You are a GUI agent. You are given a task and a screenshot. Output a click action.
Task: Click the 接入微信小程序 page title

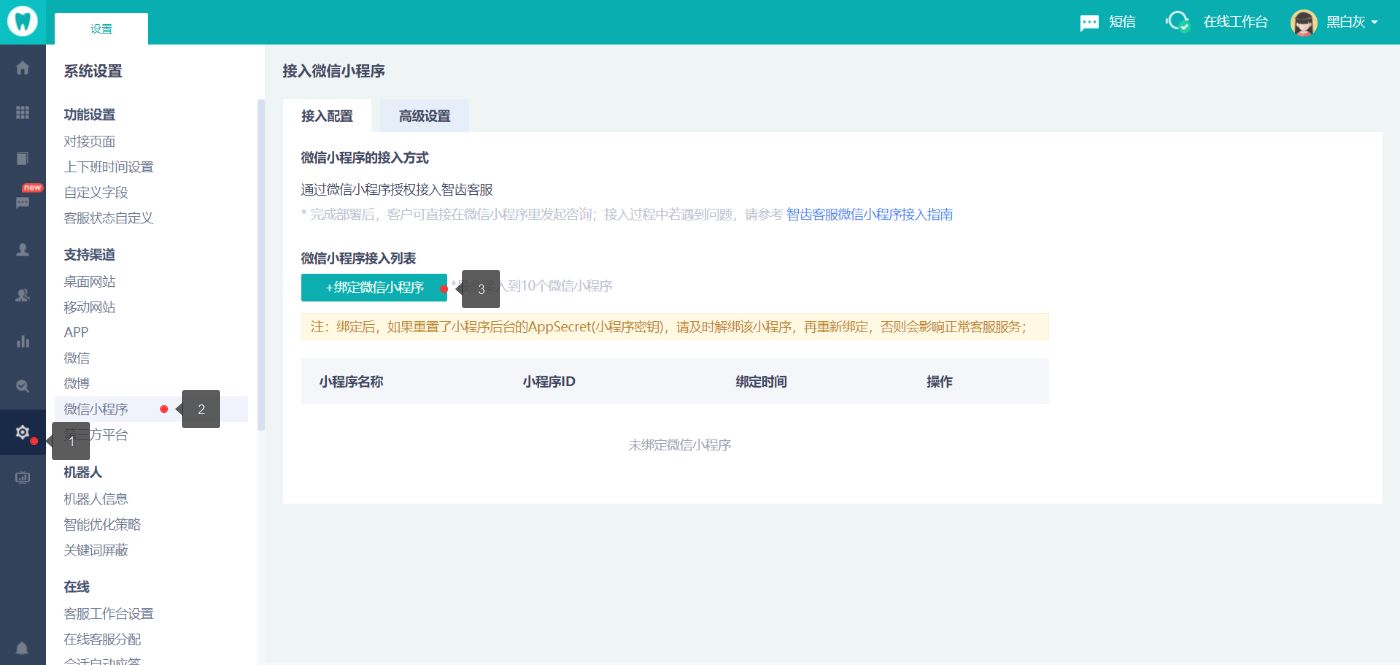coord(334,71)
